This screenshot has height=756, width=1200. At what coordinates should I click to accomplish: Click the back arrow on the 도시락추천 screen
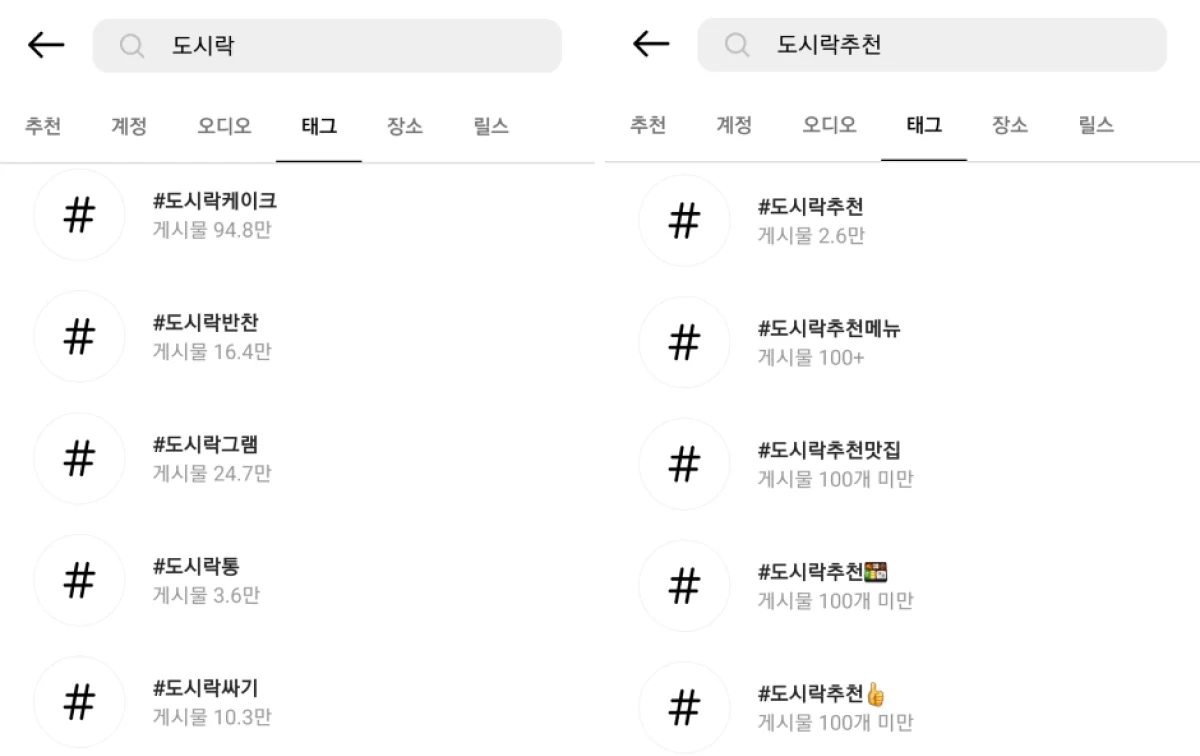click(x=650, y=44)
